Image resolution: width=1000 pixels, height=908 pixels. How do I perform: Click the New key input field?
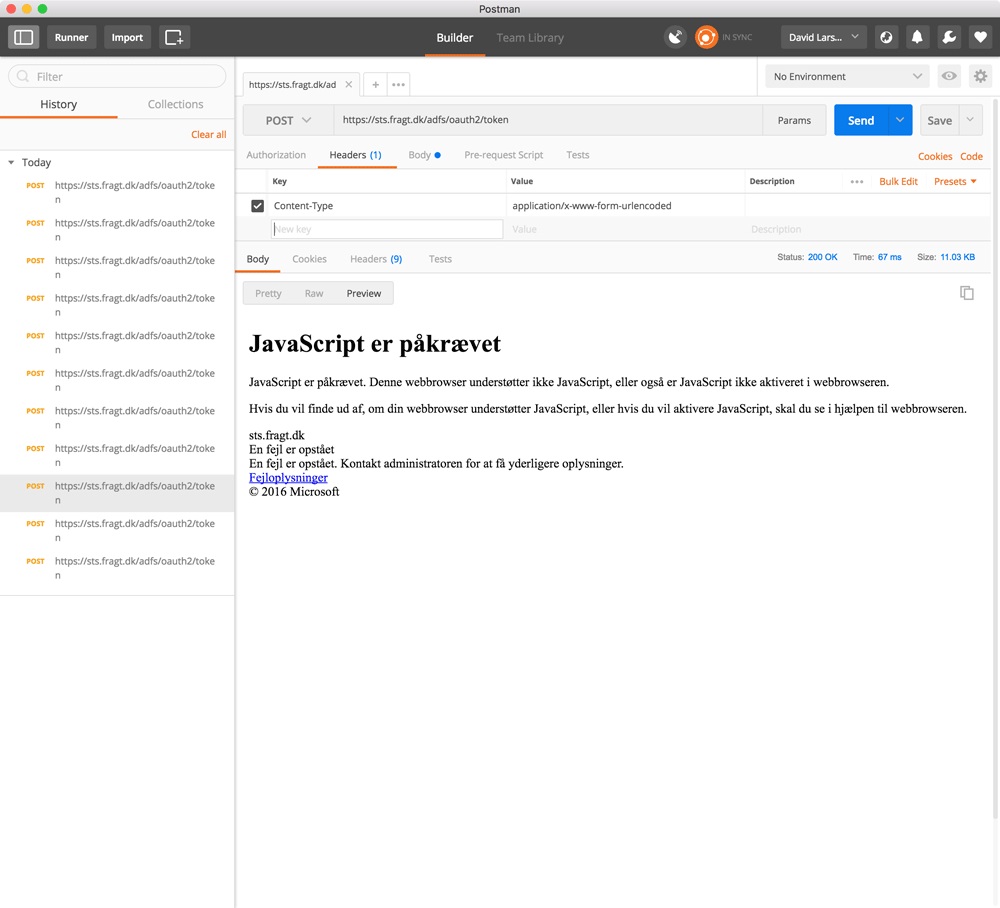[x=387, y=230]
